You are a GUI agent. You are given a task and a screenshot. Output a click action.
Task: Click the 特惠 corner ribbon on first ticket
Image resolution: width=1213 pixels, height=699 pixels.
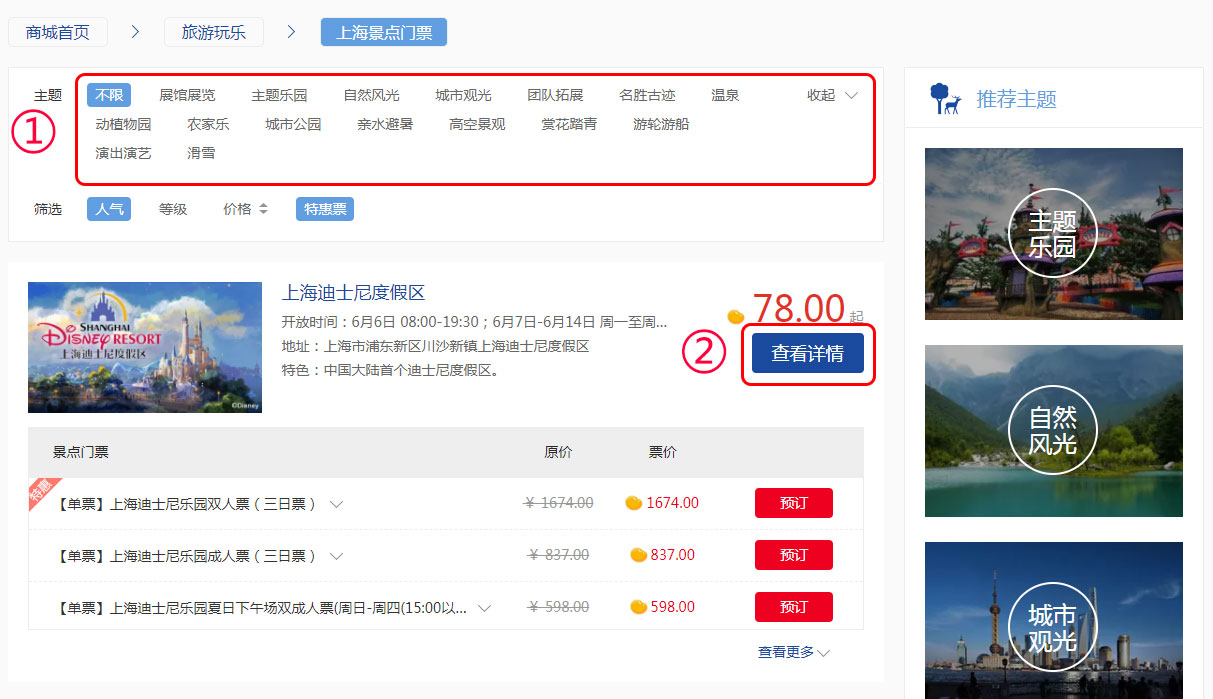[42, 491]
